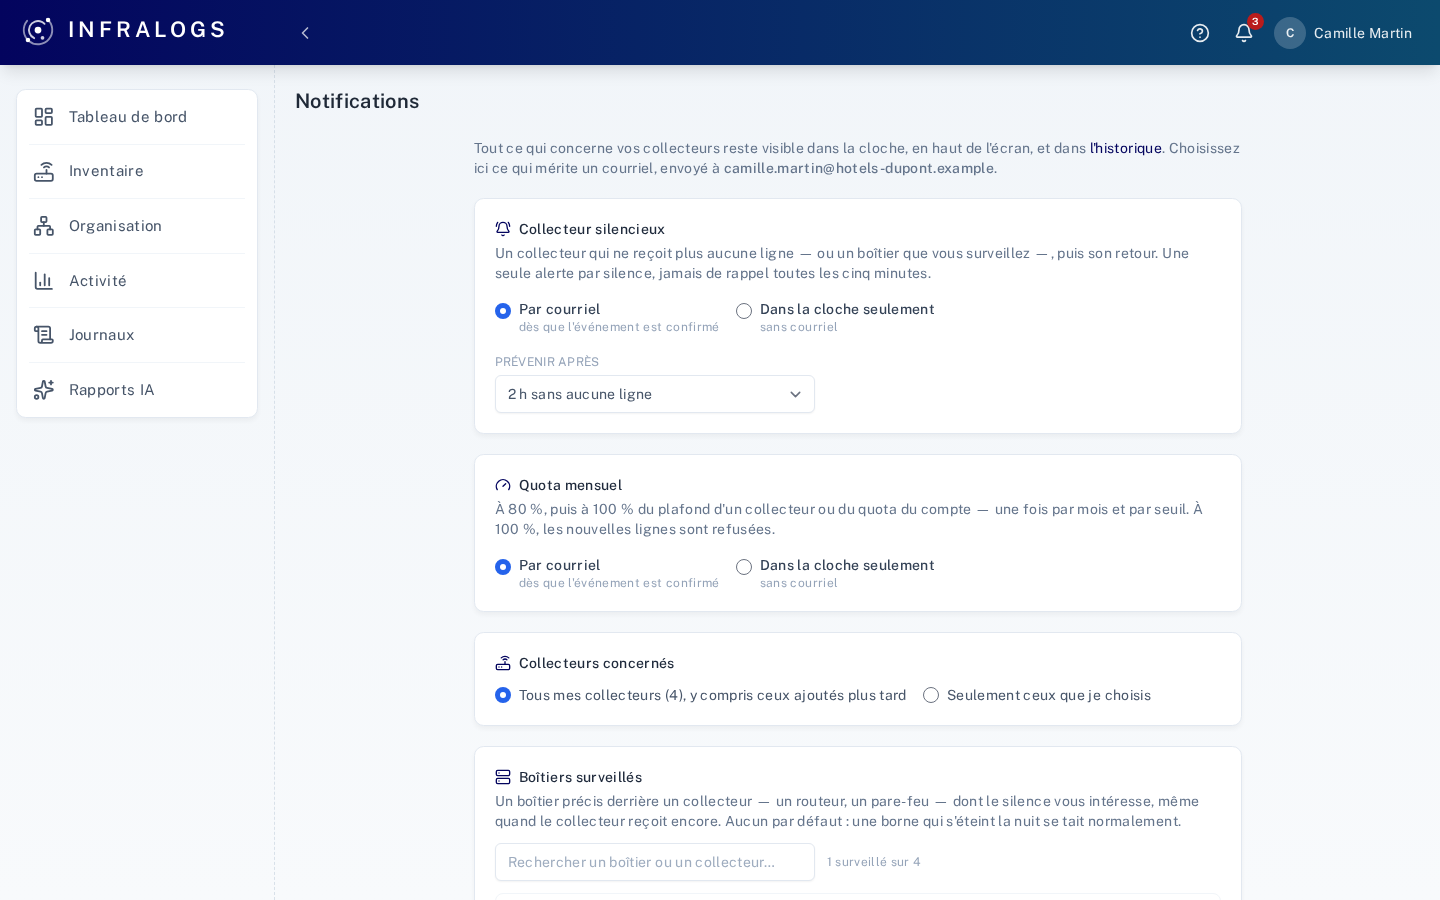
Task: Click the Notifications page heading
Action: pos(357,101)
